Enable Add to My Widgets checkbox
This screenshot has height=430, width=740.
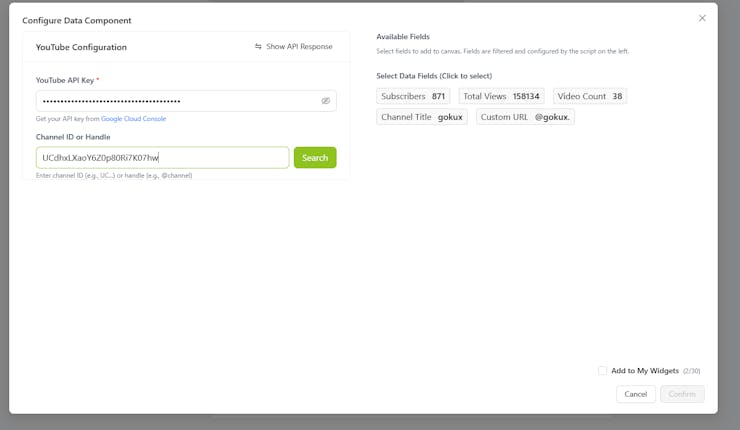coord(602,371)
